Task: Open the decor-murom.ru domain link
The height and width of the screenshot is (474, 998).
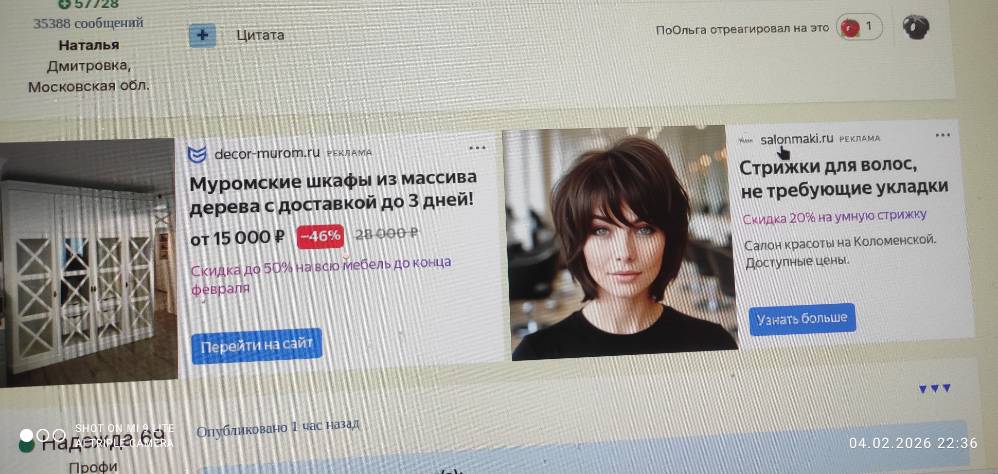Action: tap(267, 153)
